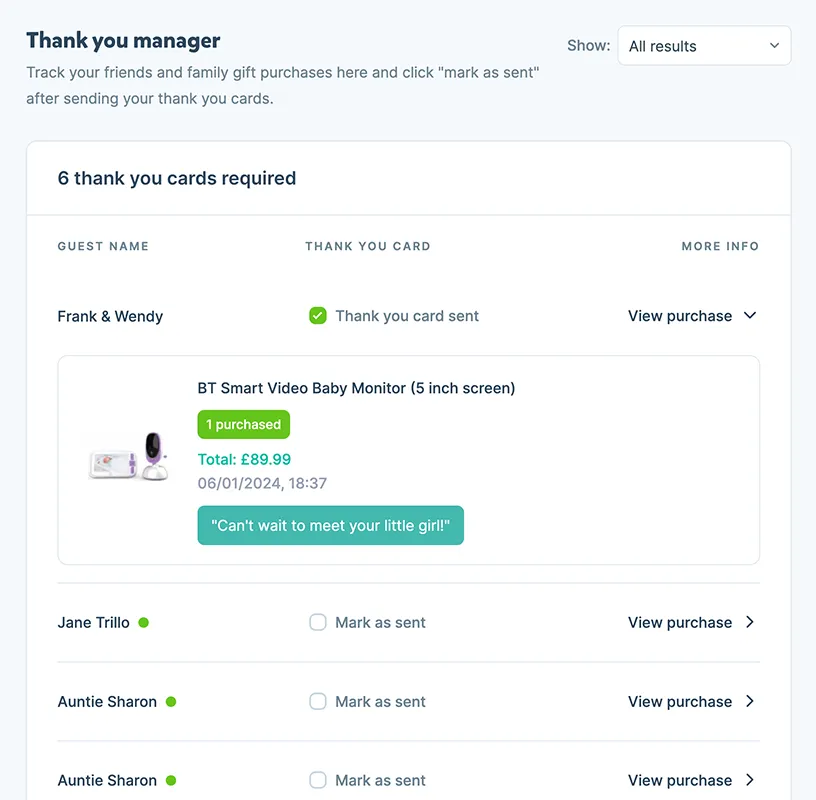Click the BT Smart Video Baby Monitor title

[x=356, y=388]
